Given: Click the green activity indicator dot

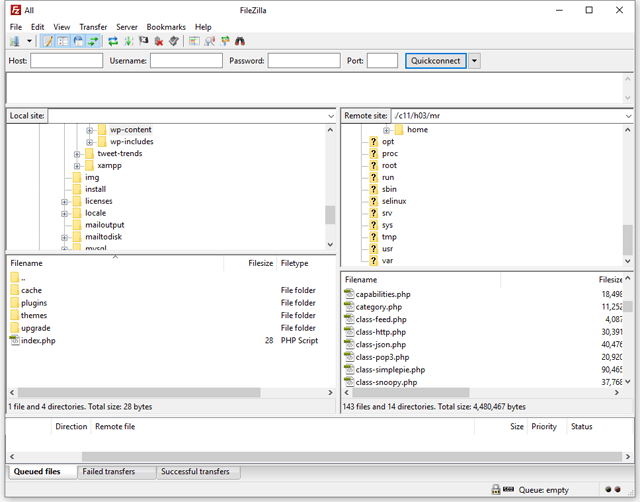Looking at the screenshot, I should 608,489.
